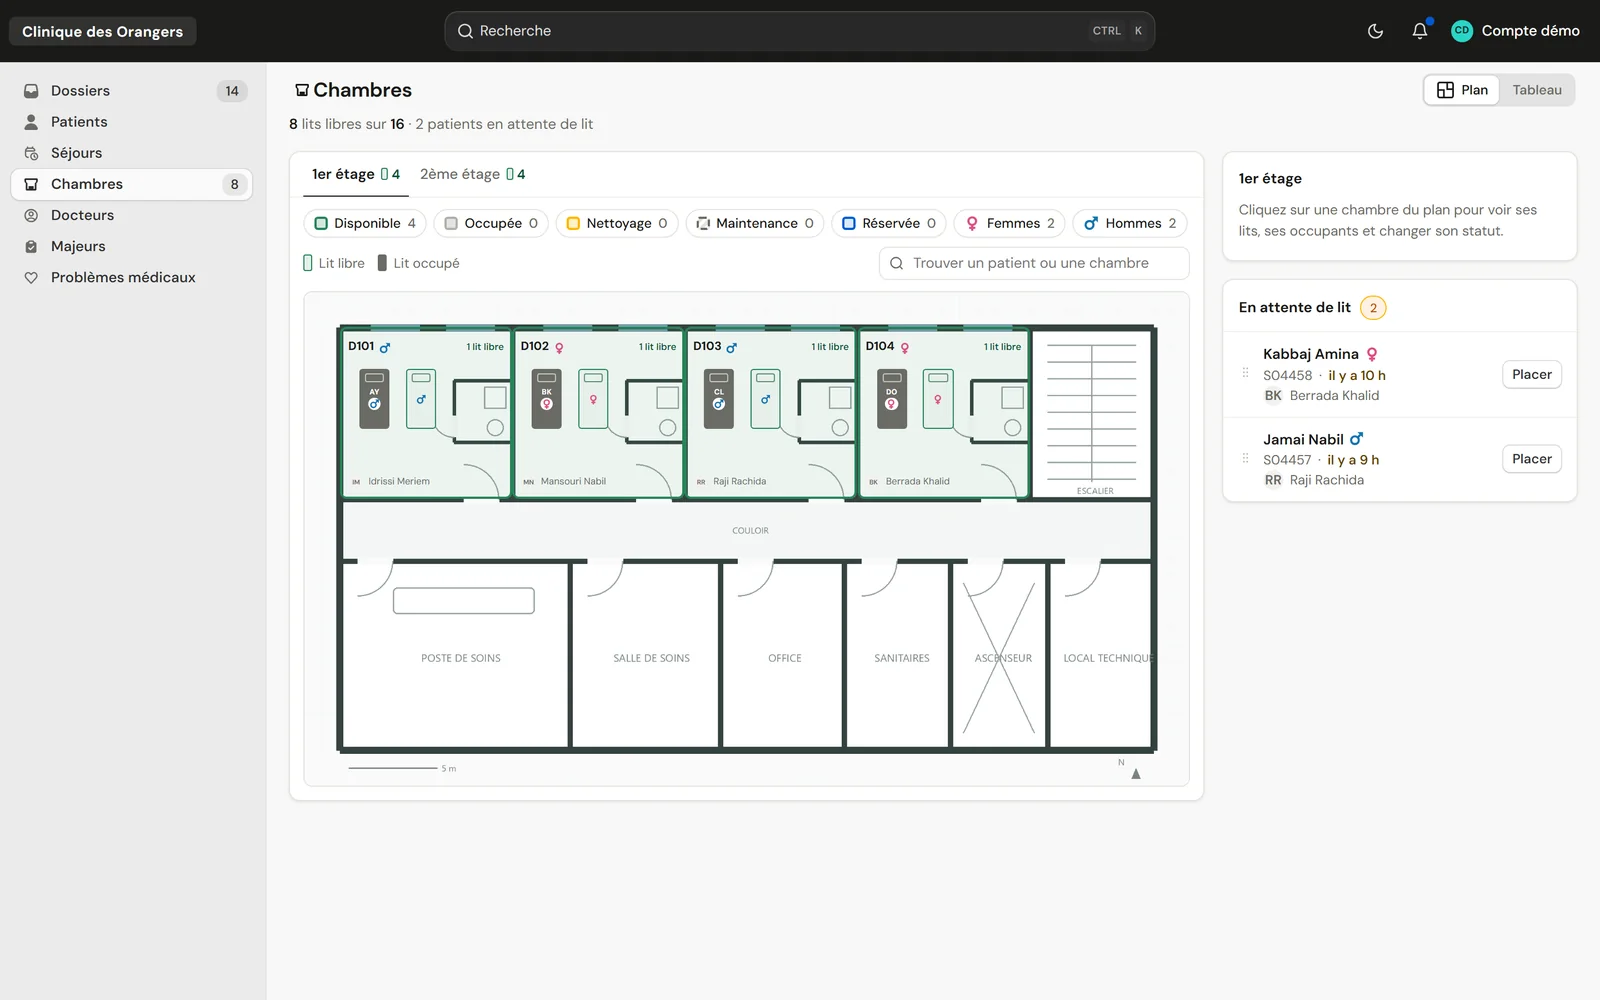Image resolution: width=1600 pixels, height=1000 pixels.
Task: Focus the top Recherche search bar
Action: click(x=800, y=31)
